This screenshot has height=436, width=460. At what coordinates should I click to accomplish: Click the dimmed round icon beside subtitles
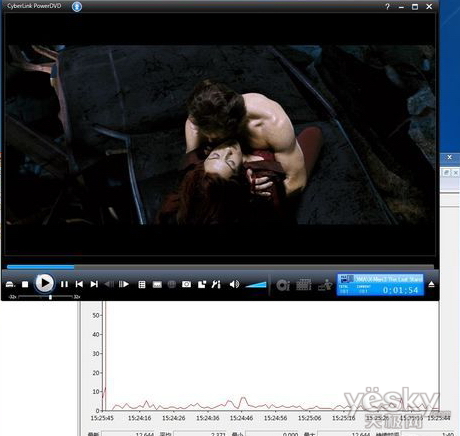pos(172,284)
